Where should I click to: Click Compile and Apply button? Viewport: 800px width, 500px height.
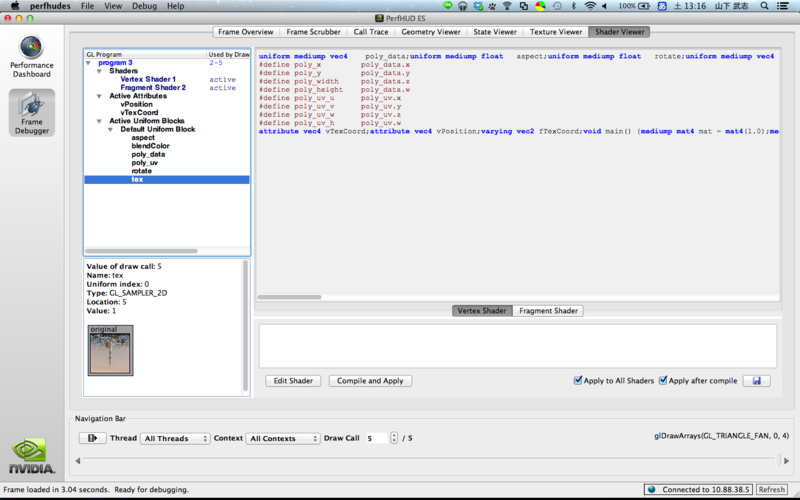pos(370,381)
